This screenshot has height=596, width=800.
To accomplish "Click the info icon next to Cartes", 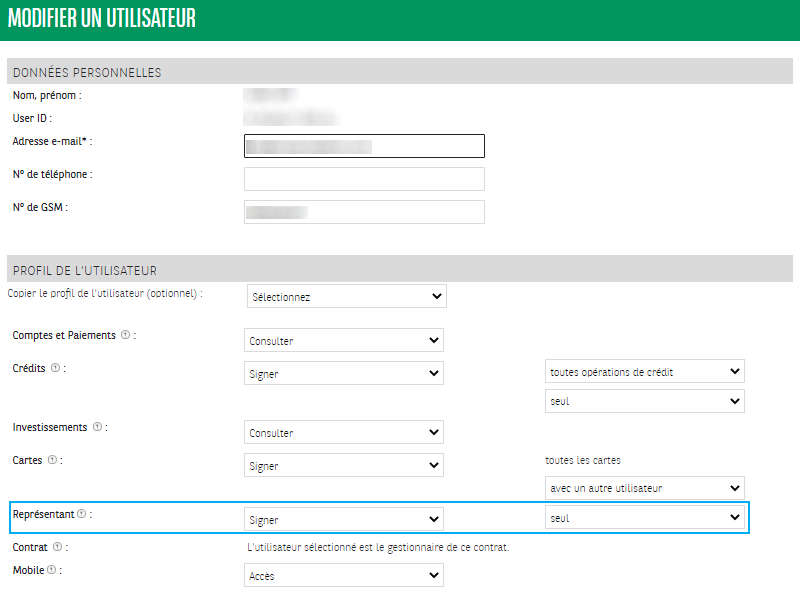I will 52,460.
